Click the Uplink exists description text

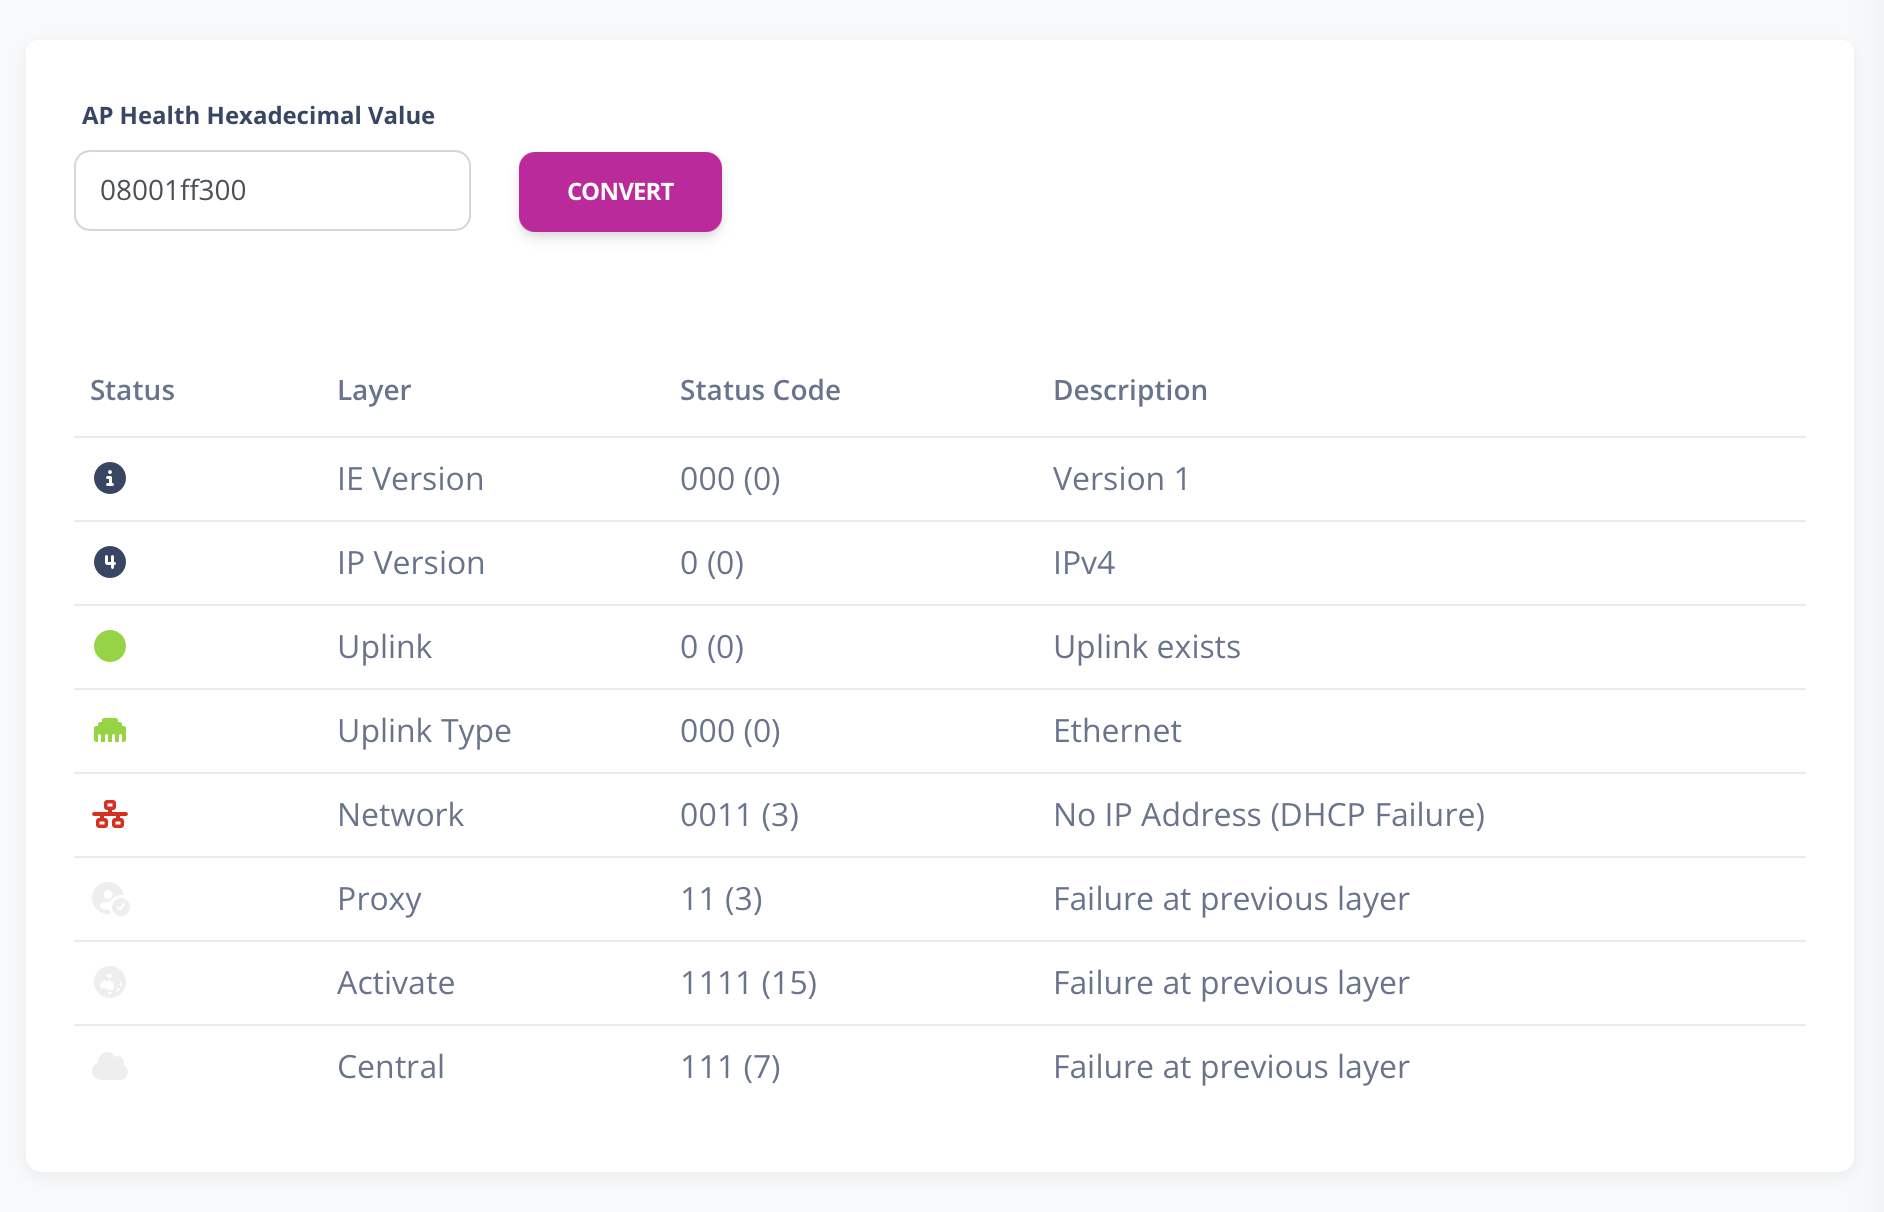tap(1147, 647)
